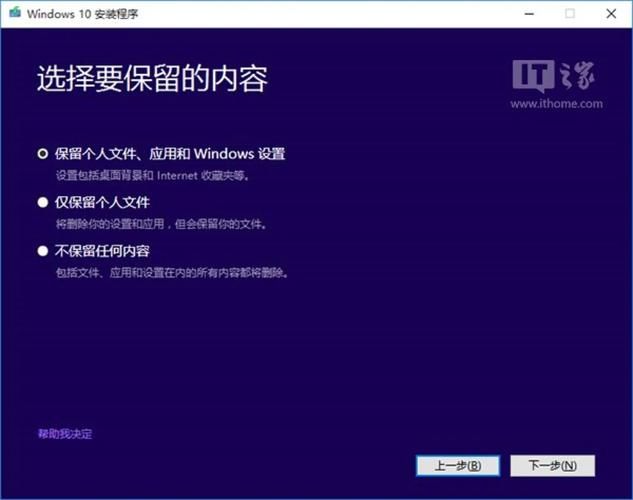Go back with 上一步(B) button

458,466
